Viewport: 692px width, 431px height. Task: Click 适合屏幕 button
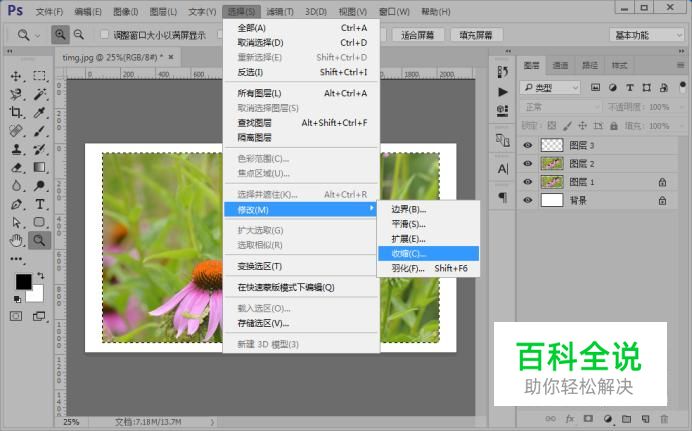pos(417,35)
